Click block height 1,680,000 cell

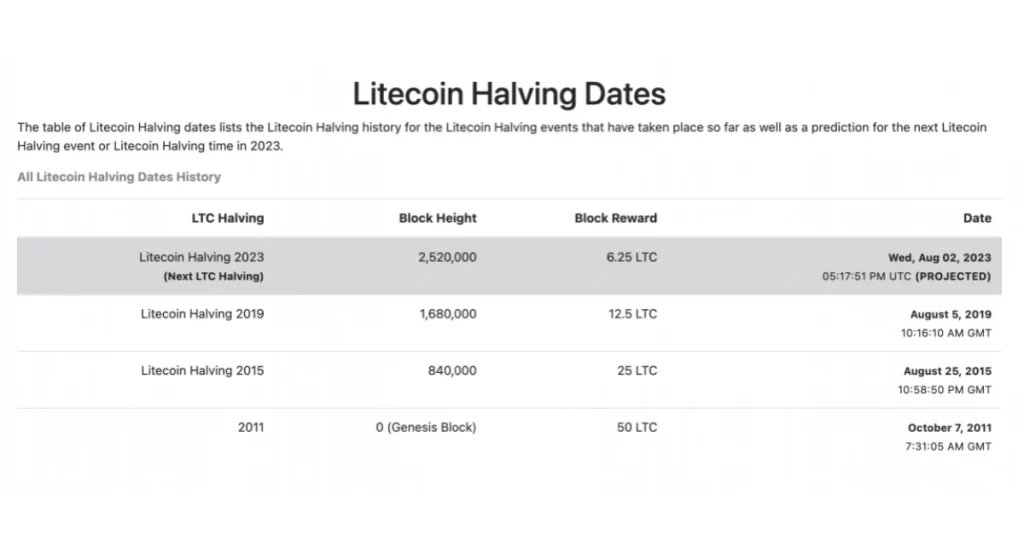pos(448,314)
